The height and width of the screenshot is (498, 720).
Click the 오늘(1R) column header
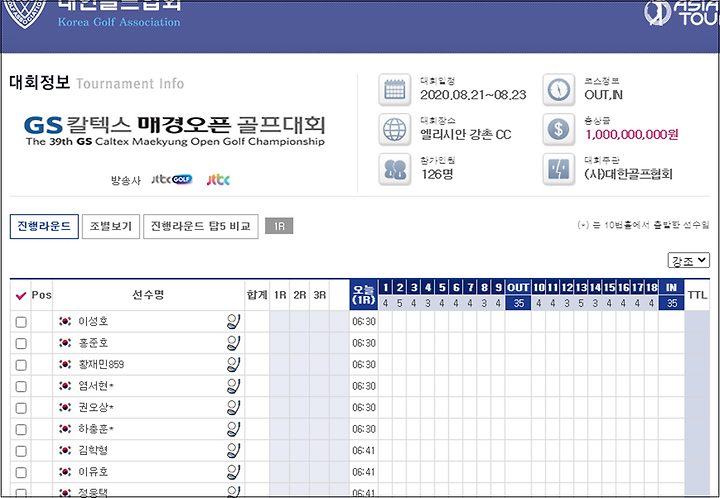364,295
